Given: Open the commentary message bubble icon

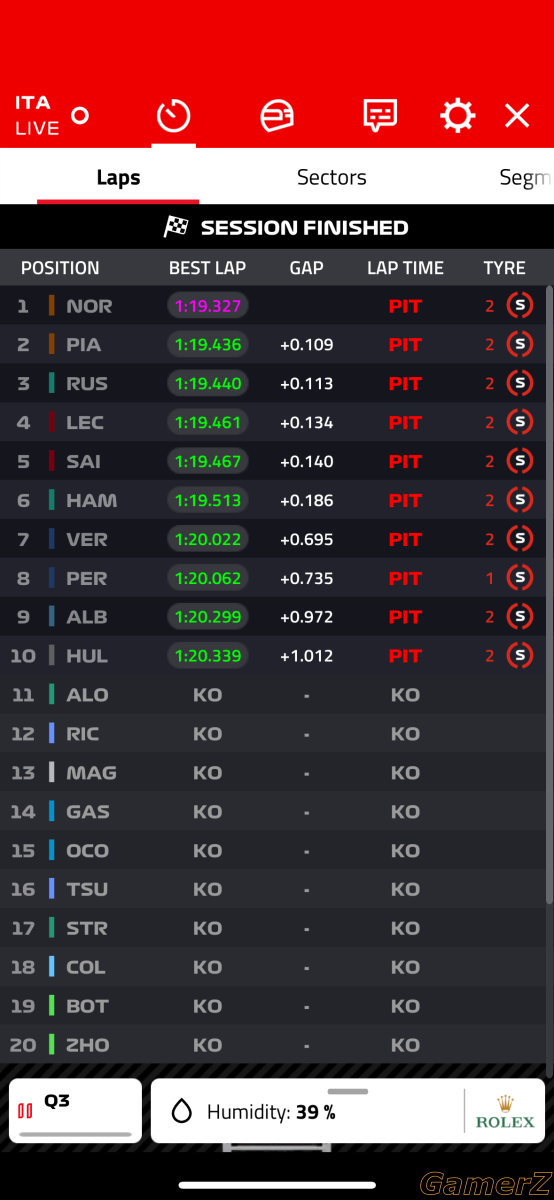Looking at the screenshot, I should pyautogui.click(x=380, y=116).
